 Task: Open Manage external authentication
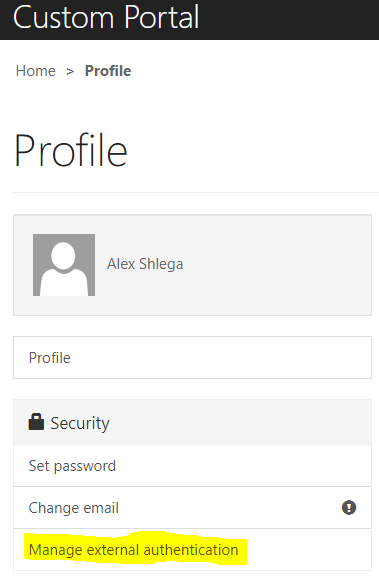click(133, 550)
